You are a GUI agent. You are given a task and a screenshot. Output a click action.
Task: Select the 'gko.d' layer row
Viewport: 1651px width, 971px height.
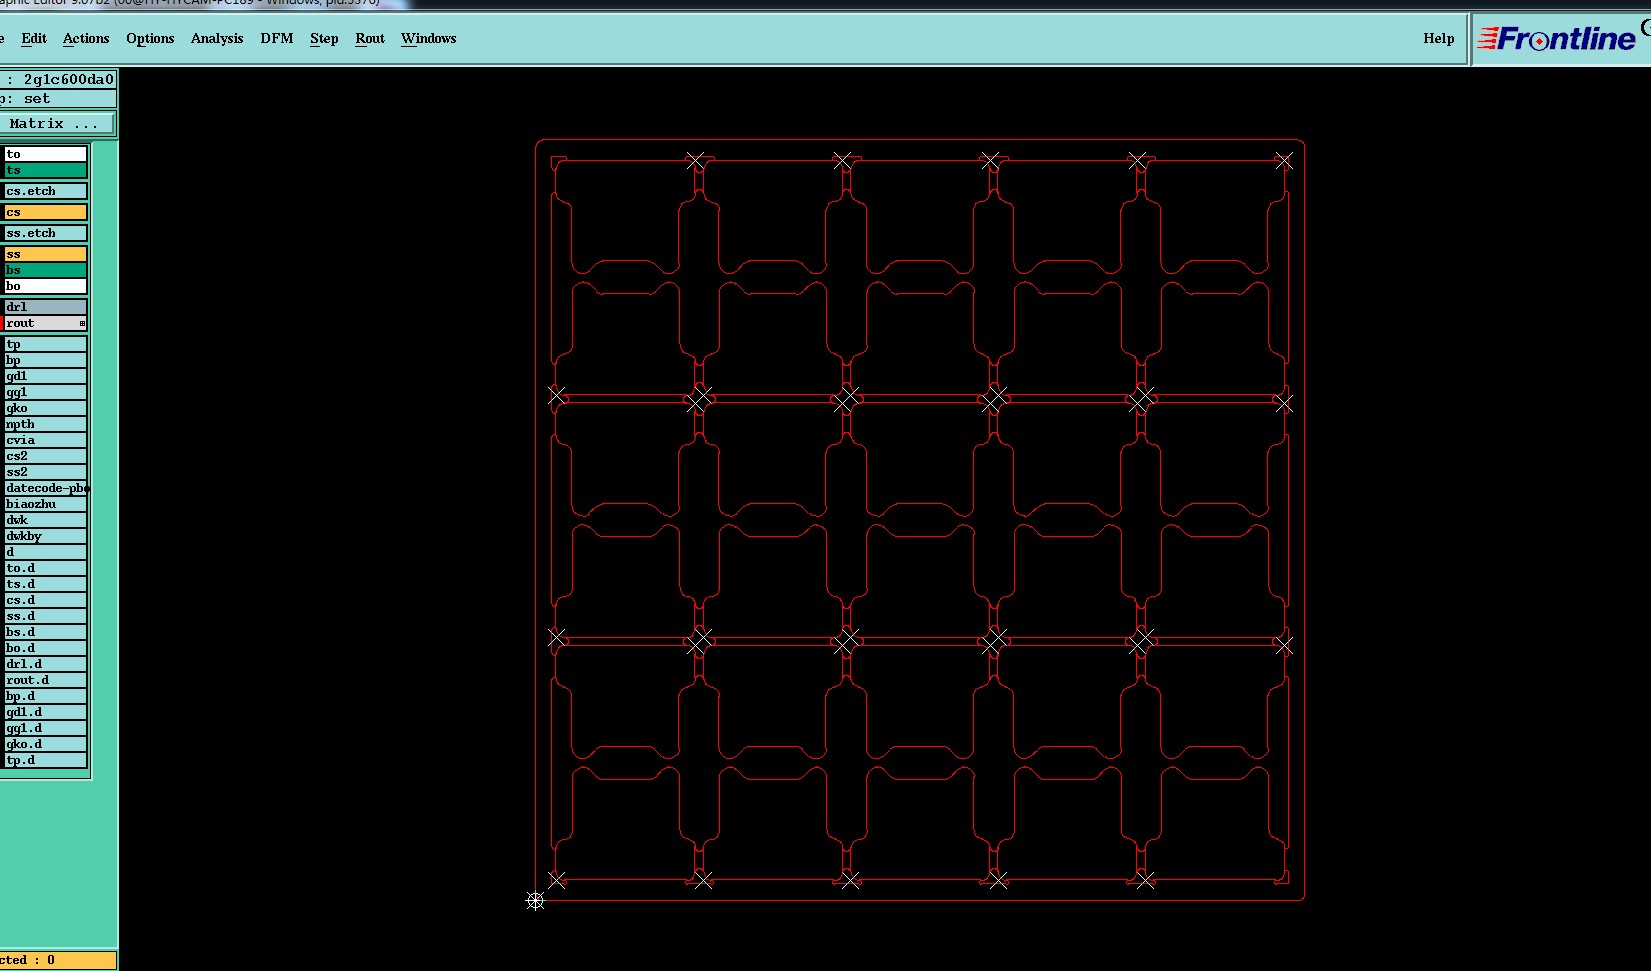tap(45, 744)
